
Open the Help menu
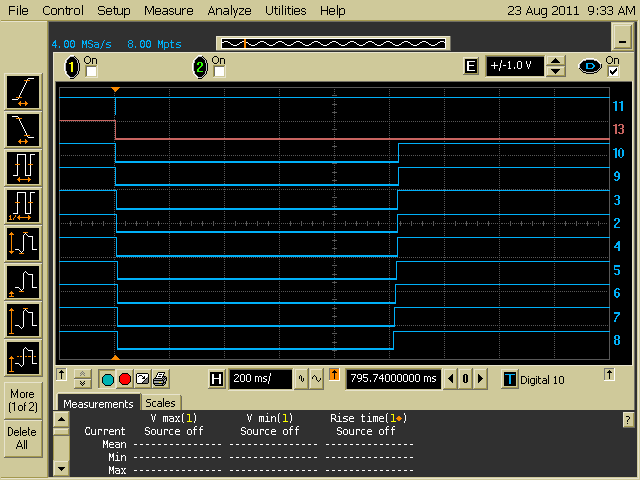pyautogui.click(x=333, y=10)
